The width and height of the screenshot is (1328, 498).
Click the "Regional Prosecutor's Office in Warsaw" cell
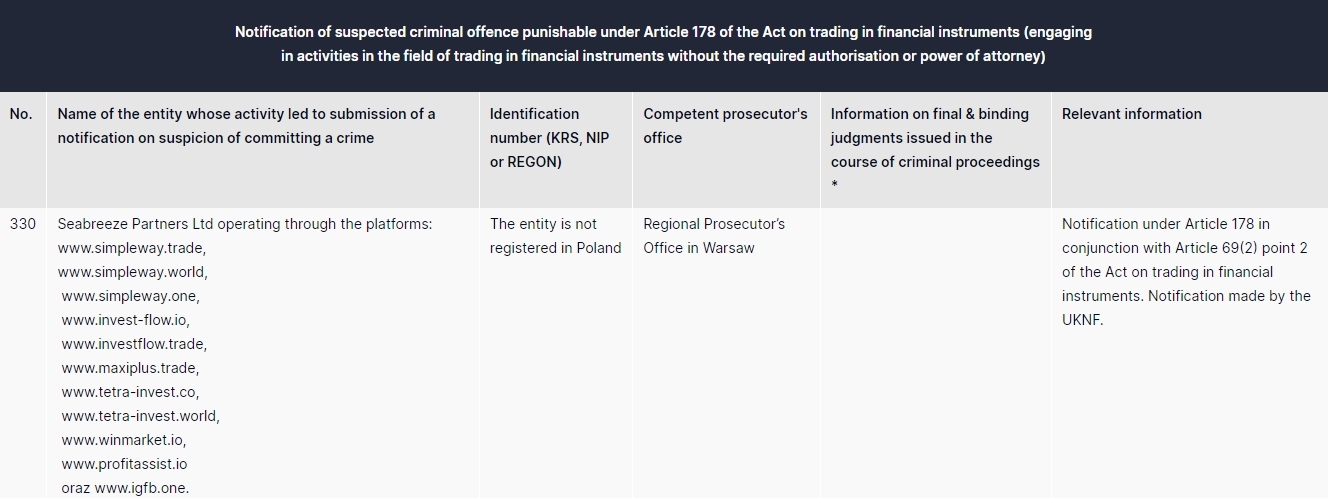714,236
